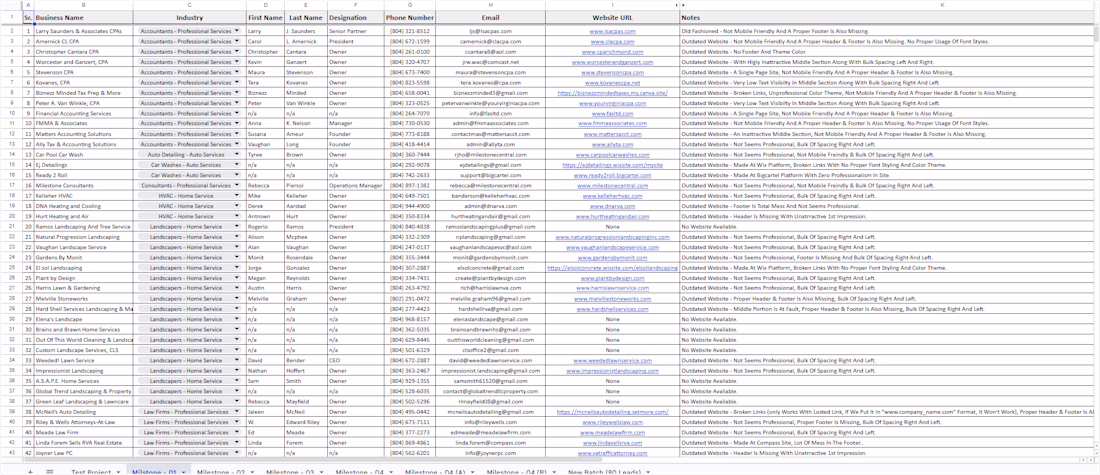Open the Milstone - 01 tab menu arrow

click(184, 472)
